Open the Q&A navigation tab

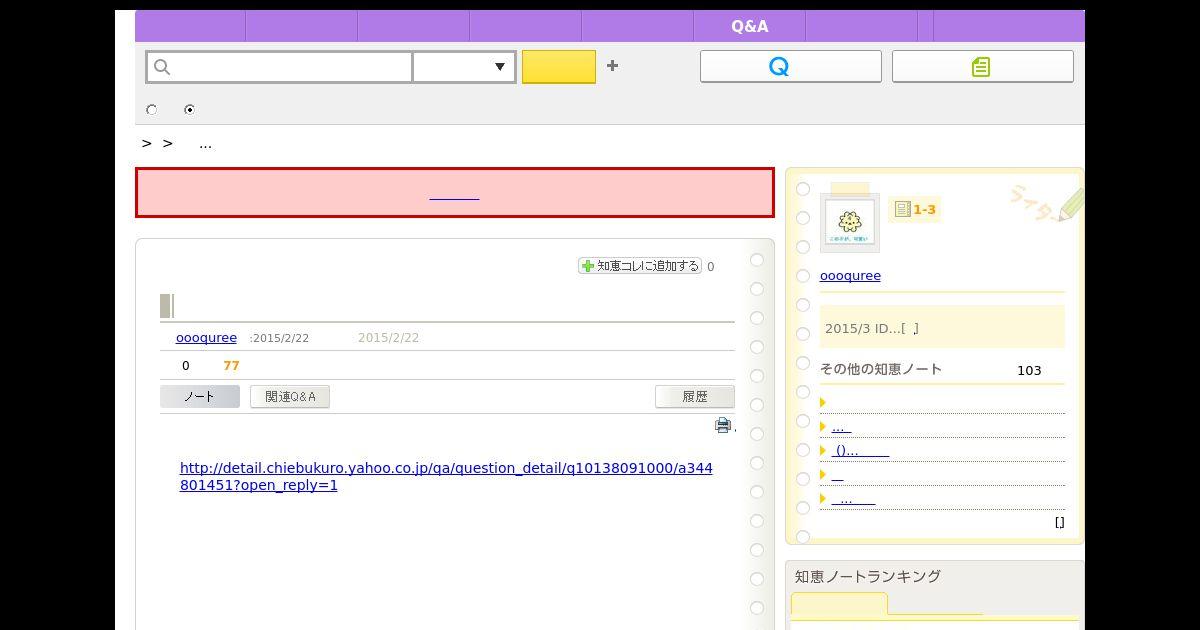749,26
